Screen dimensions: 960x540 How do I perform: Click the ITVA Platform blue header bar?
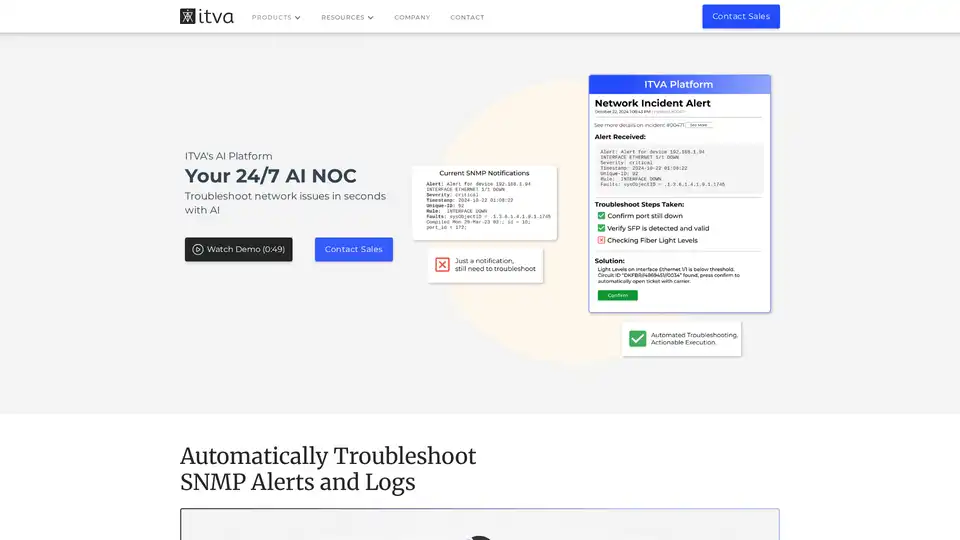click(x=679, y=85)
